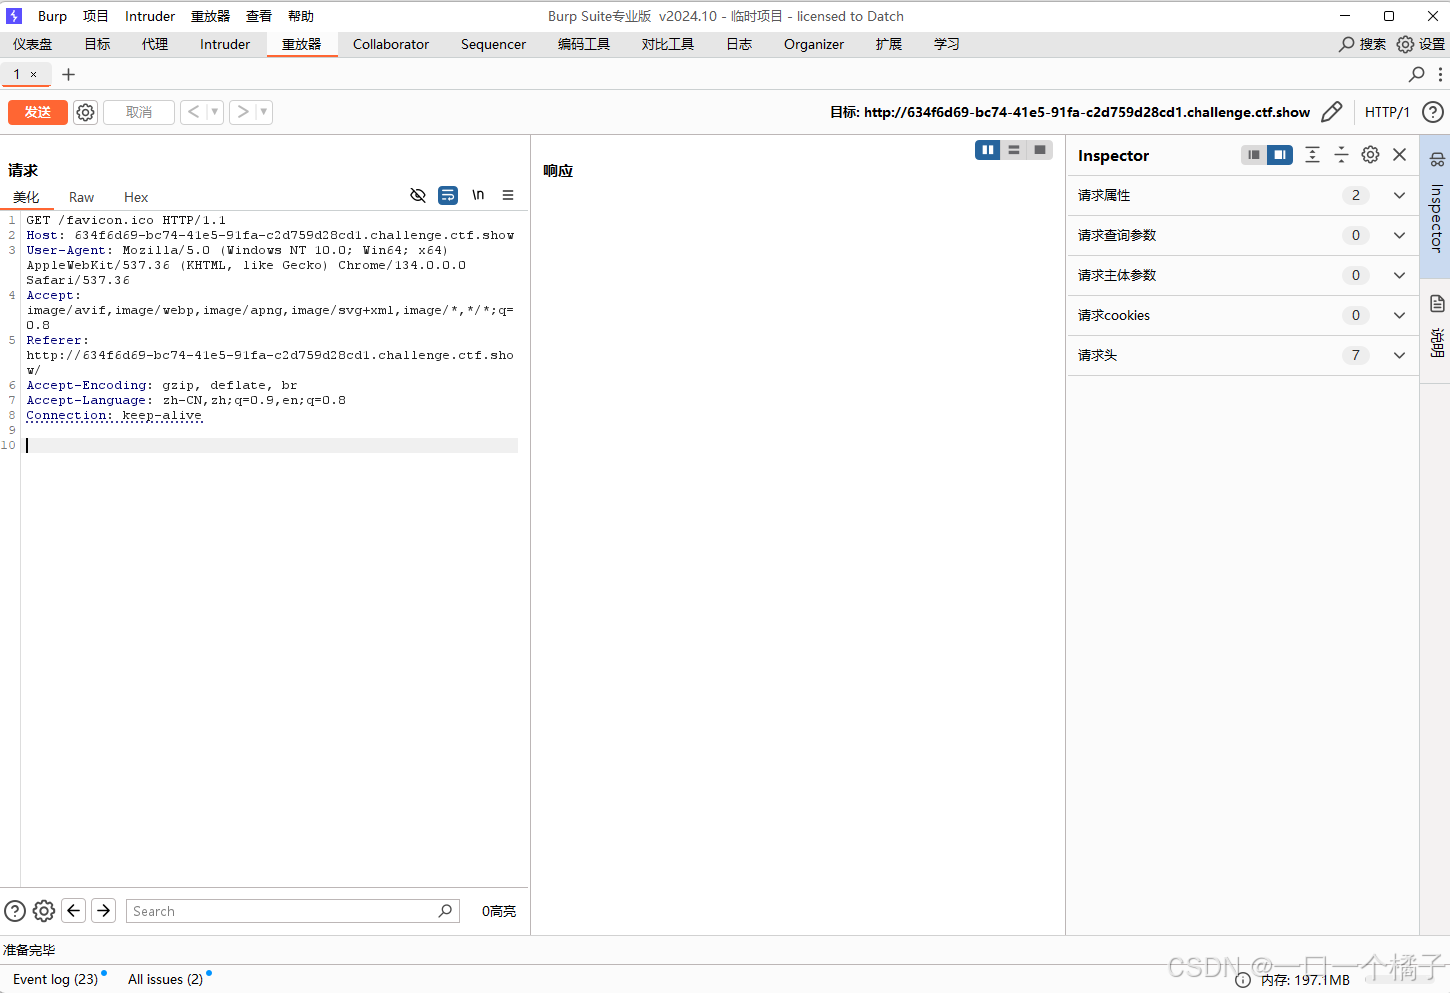This screenshot has height=993, width=1450.
Task: Open the 编码工具 tab
Action: [x=584, y=44]
